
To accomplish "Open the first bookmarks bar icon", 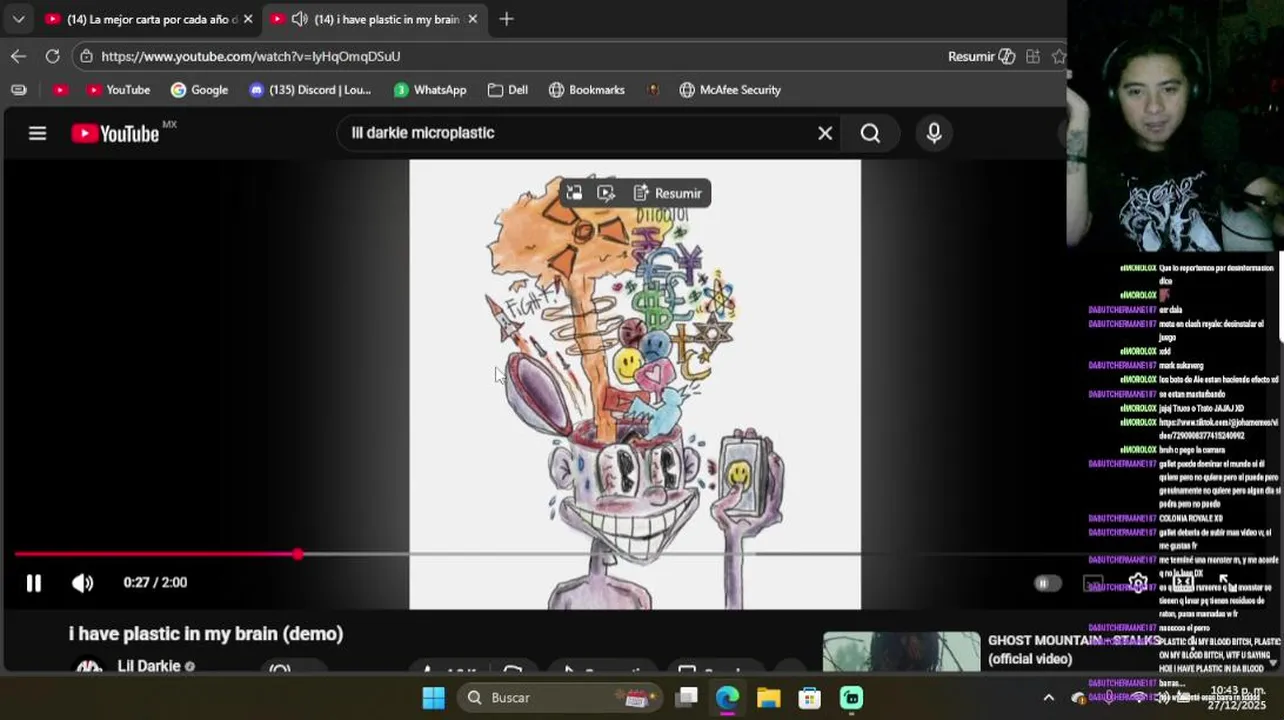I will pos(18,90).
